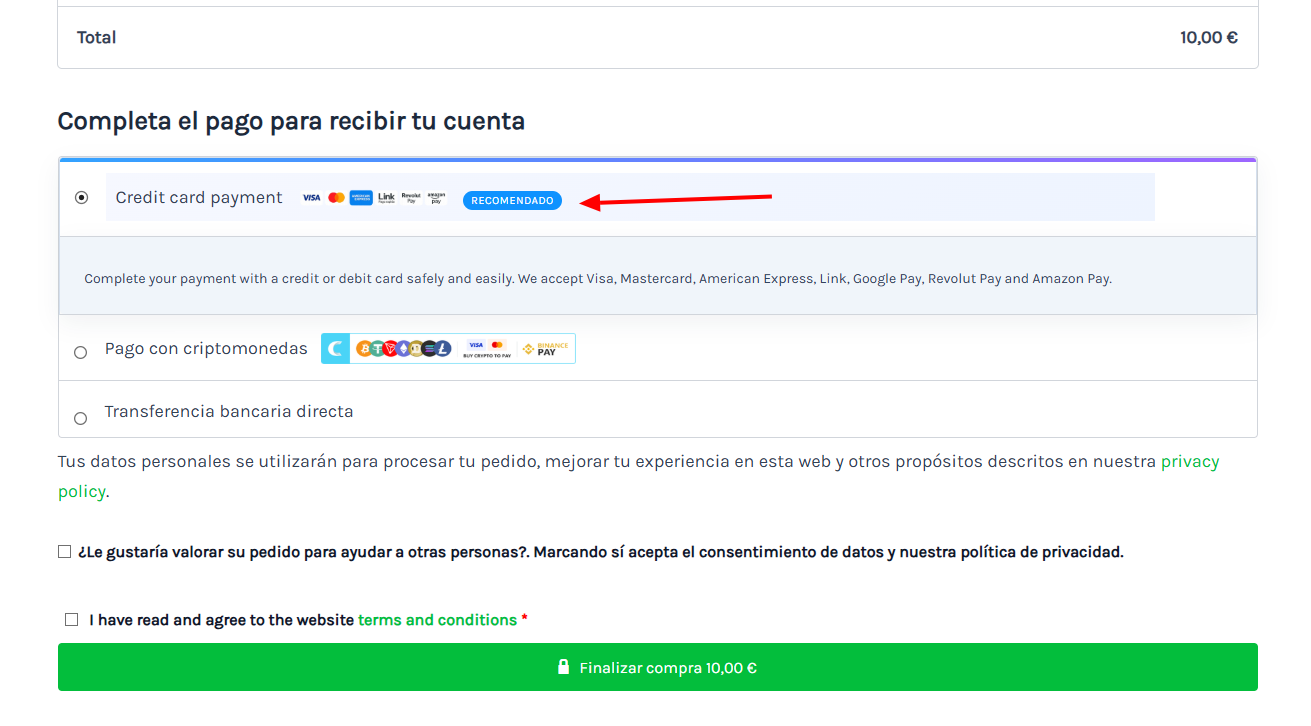This screenshot has height=726, width=1311.
Task: Check the order rating consent checkbox
Action: pyautogui.click(x=65, y=552)
